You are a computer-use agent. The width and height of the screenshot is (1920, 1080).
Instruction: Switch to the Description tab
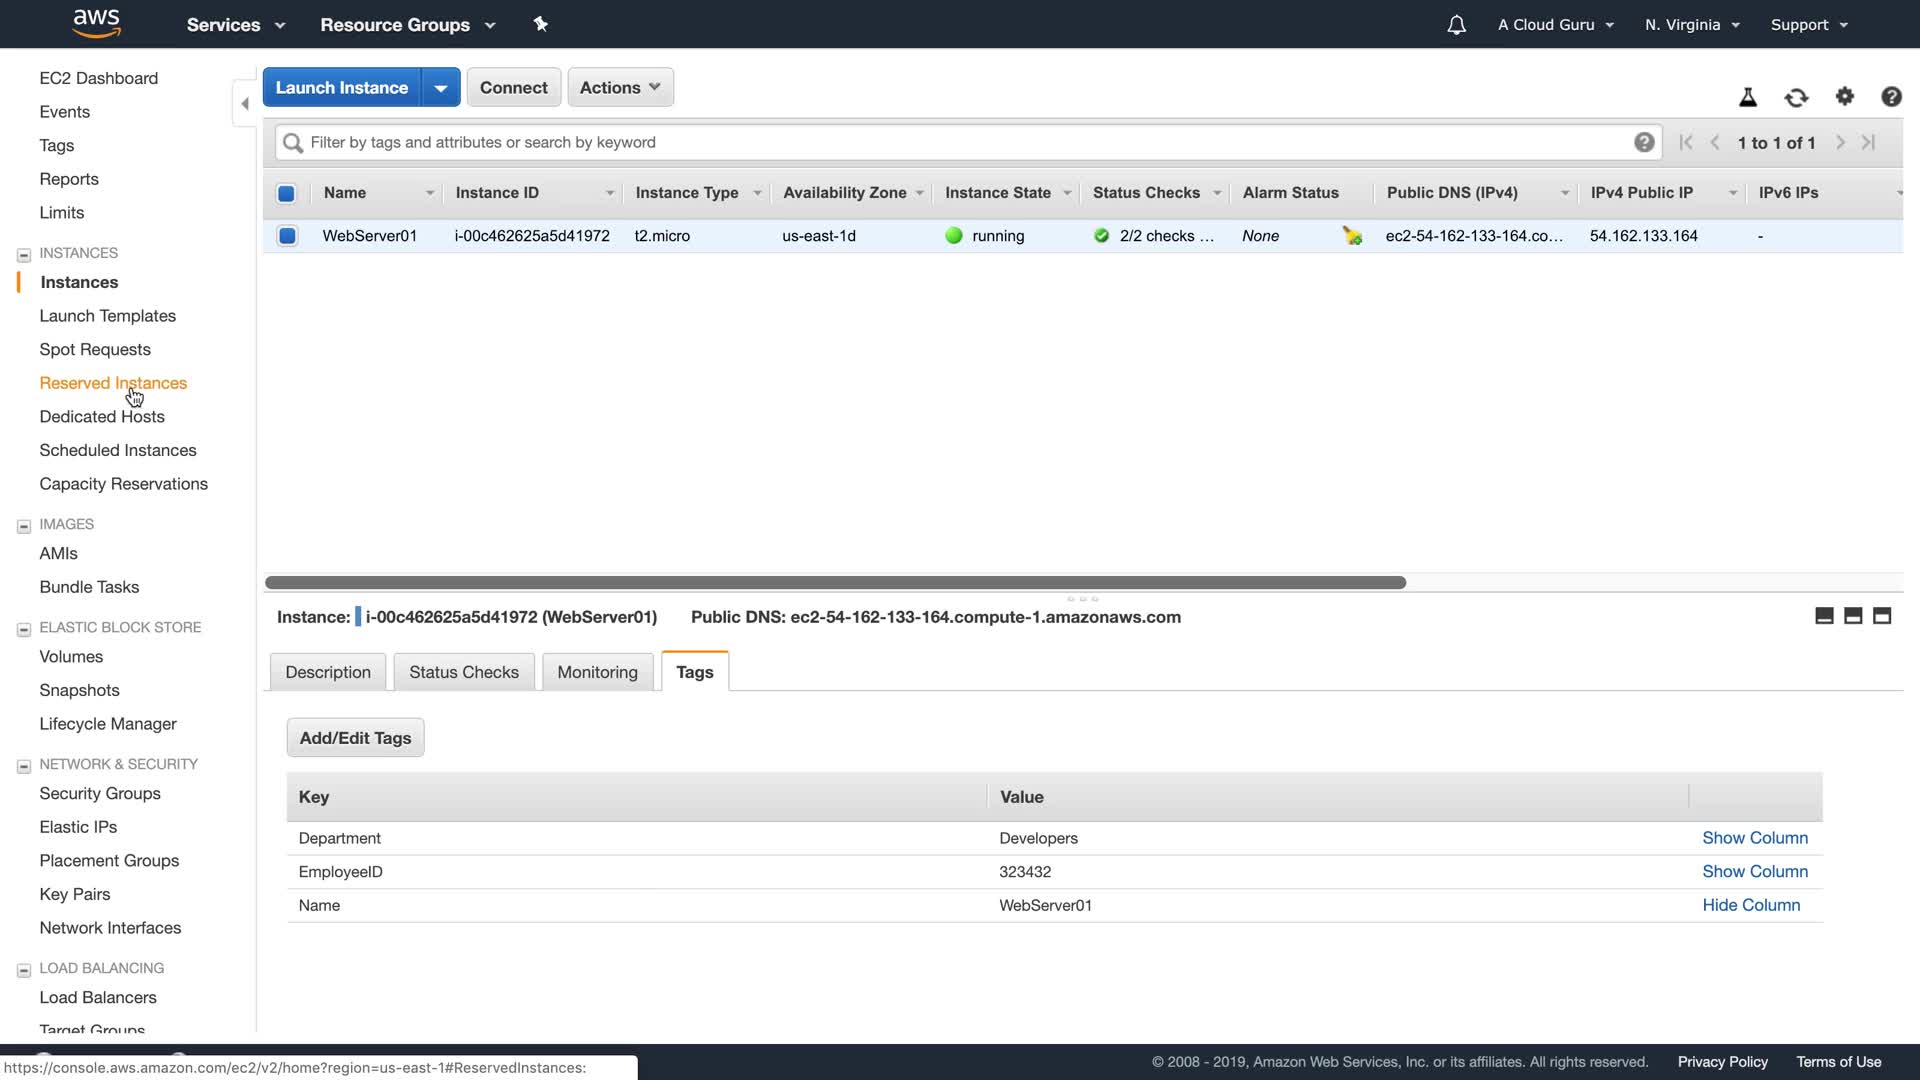(x=328, y=672)
